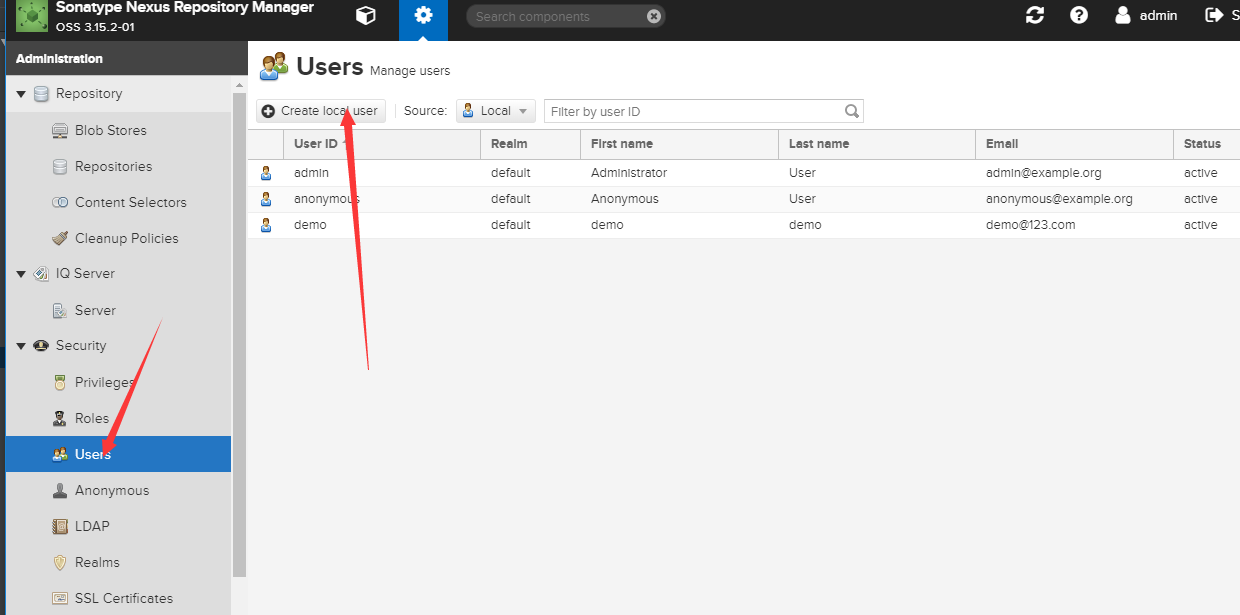Click the Sign out icon
The image size is (1240, 615).
pyautogui.click(x=1215, y=15)
